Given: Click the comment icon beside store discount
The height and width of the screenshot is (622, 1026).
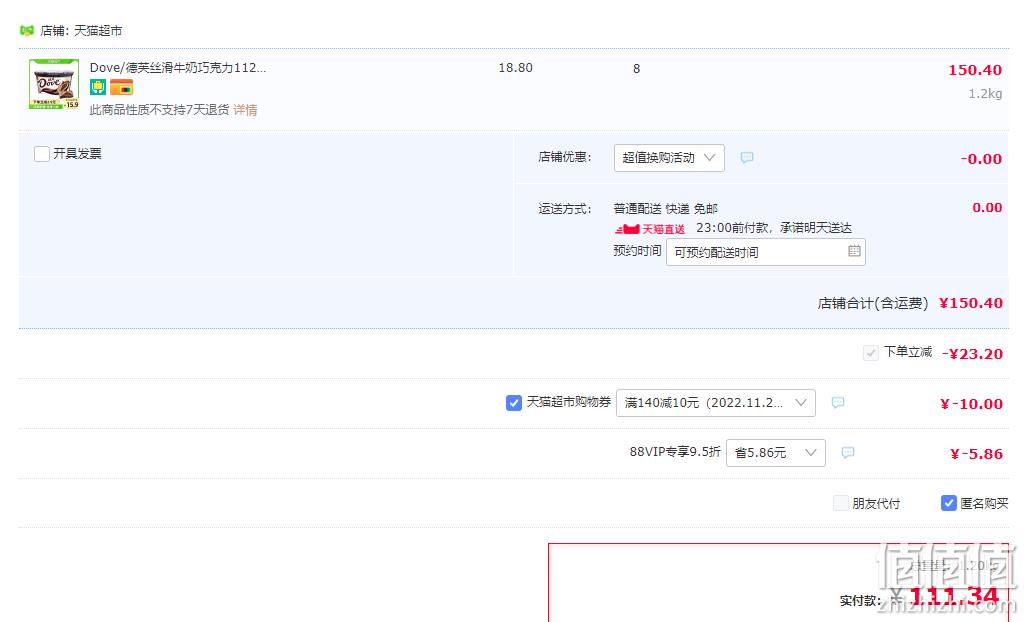Looking at the screenshot, I should click(x=747, y=158).
